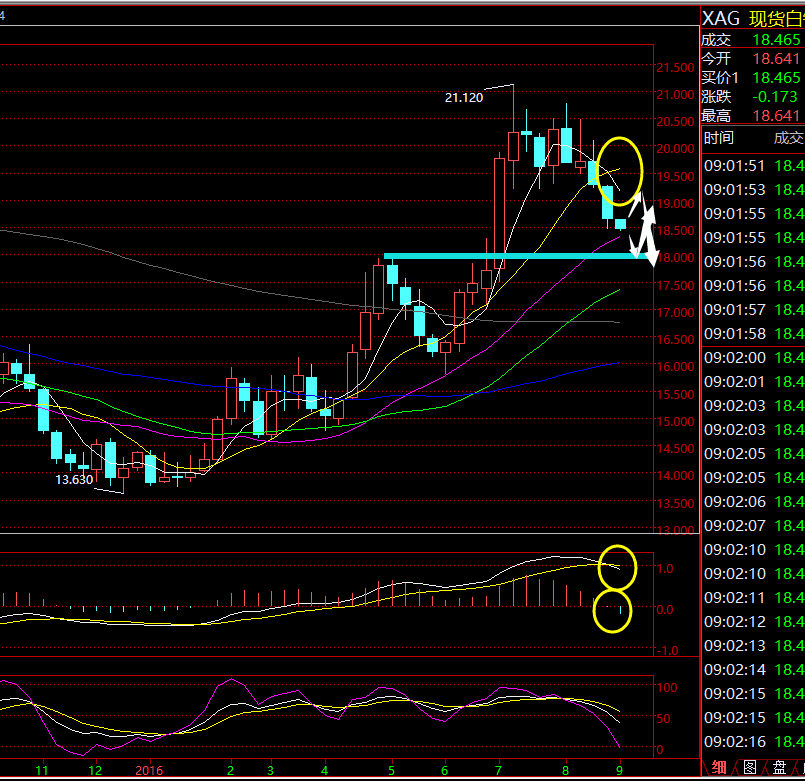Screen dimensions: 805x781
Task: Select the 09:02:00 tick record row
Action: (752, 358)
